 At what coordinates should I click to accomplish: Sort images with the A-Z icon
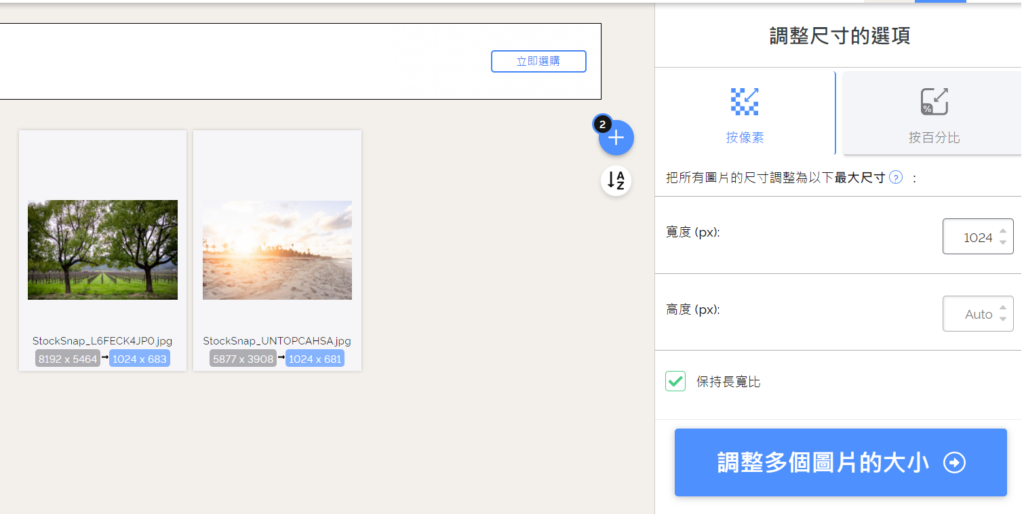point(616,180)
